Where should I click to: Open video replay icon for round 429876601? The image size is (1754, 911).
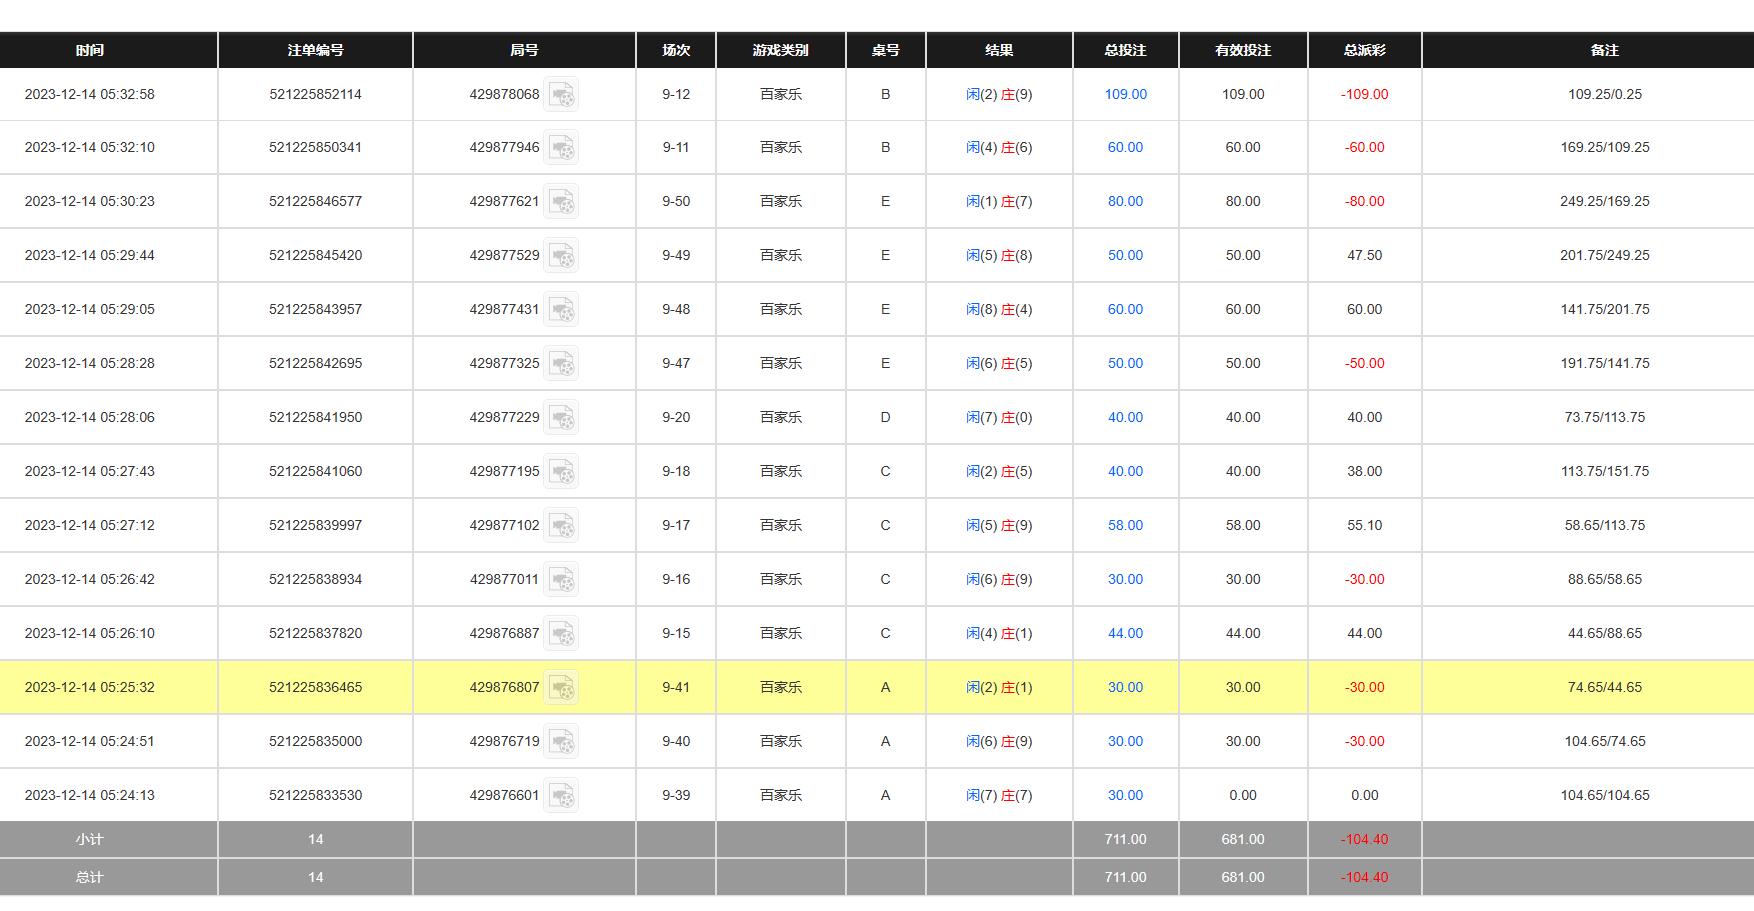click(x=561, y=795)
